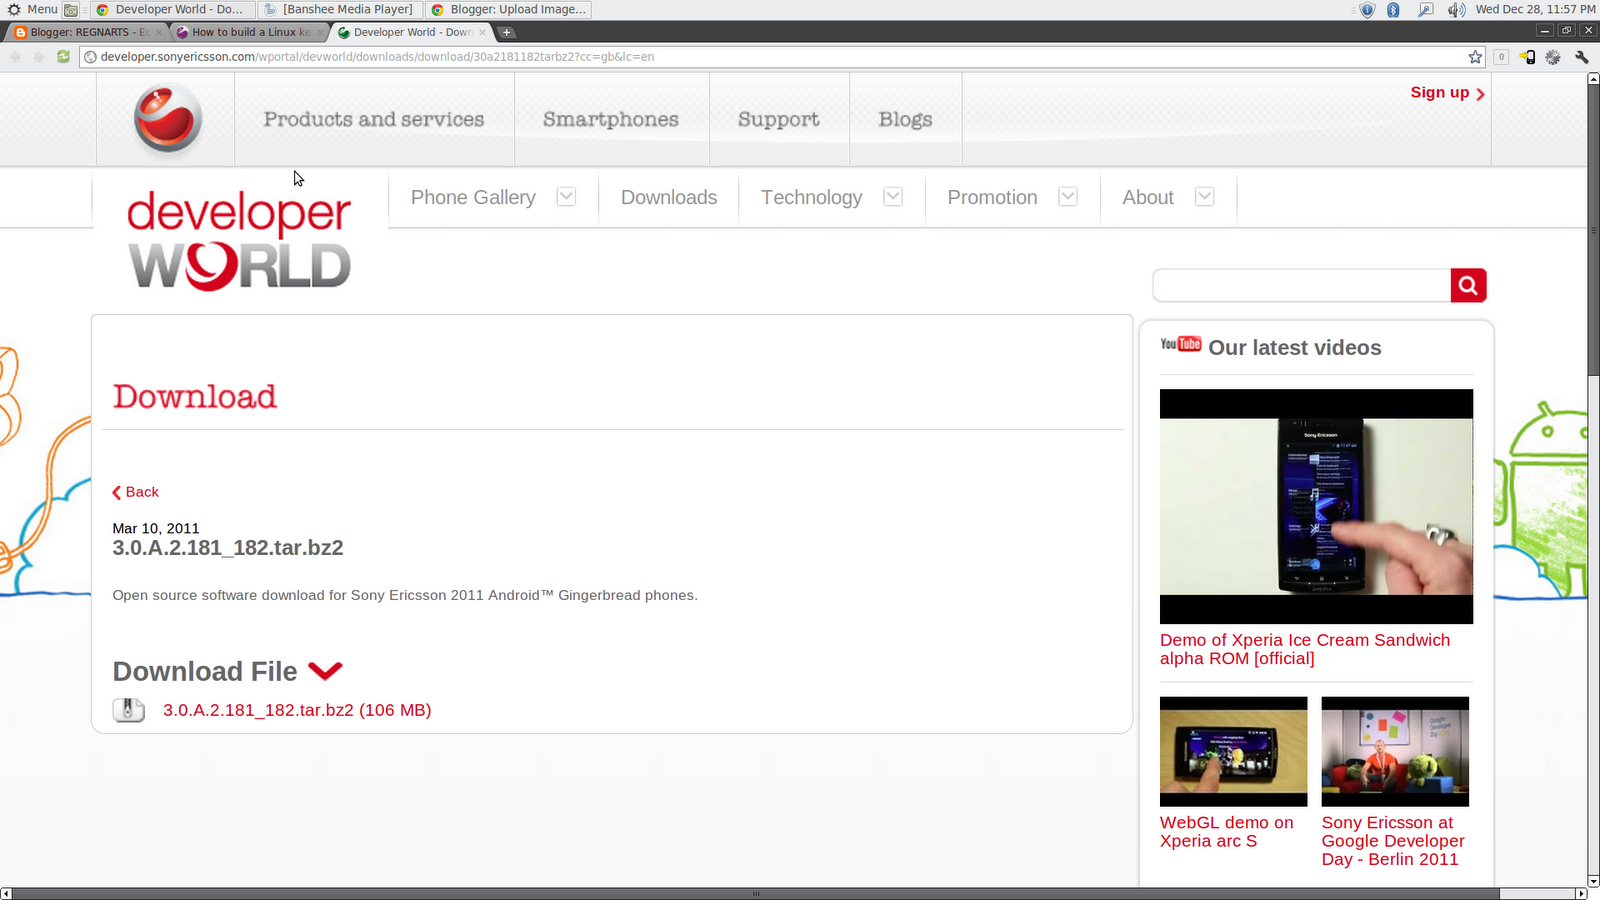Viewport: 1600px width, 900px height.
Task: Switch to Developer World window in taskbar
Action: point(171,10)
